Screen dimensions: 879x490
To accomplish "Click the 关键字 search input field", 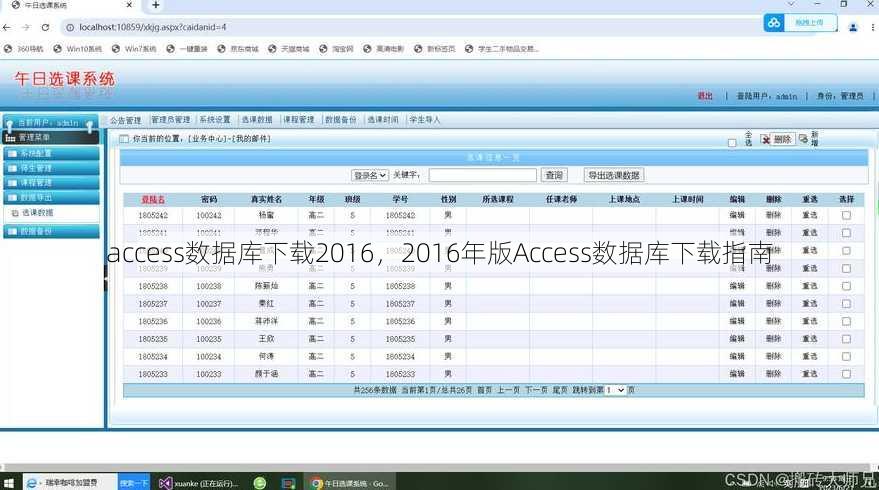I will pyautogui.click(x=483, y=175).
